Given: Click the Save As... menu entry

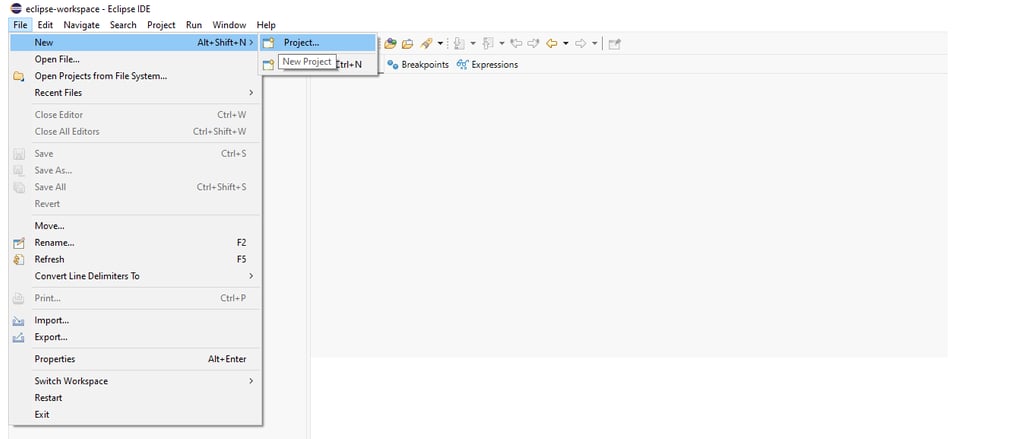Looking at the screenshot, I should tap(136, 171).
